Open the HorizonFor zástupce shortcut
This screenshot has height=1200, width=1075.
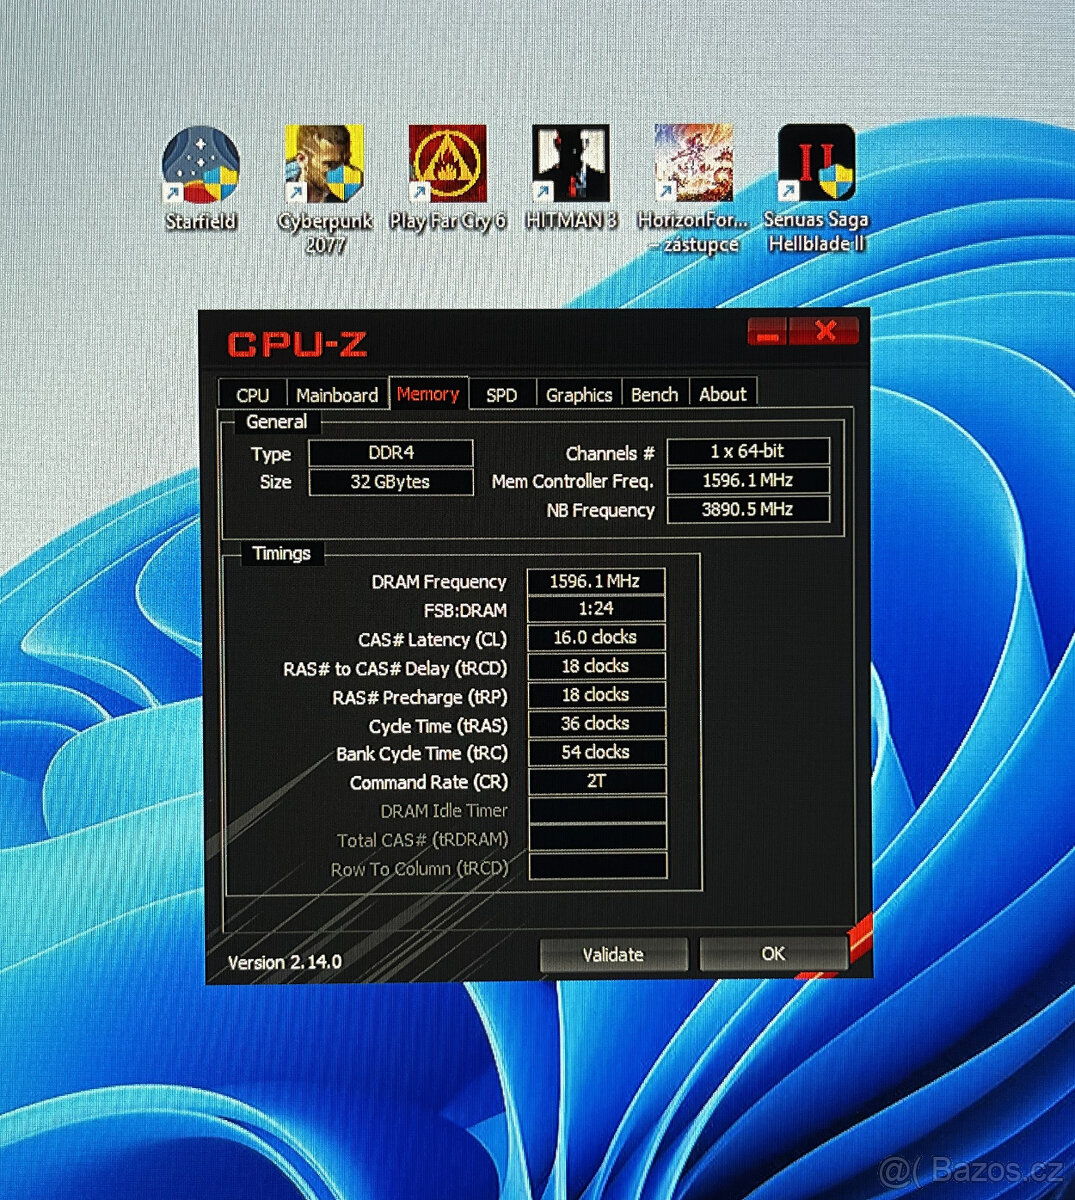tap(693, 165)
